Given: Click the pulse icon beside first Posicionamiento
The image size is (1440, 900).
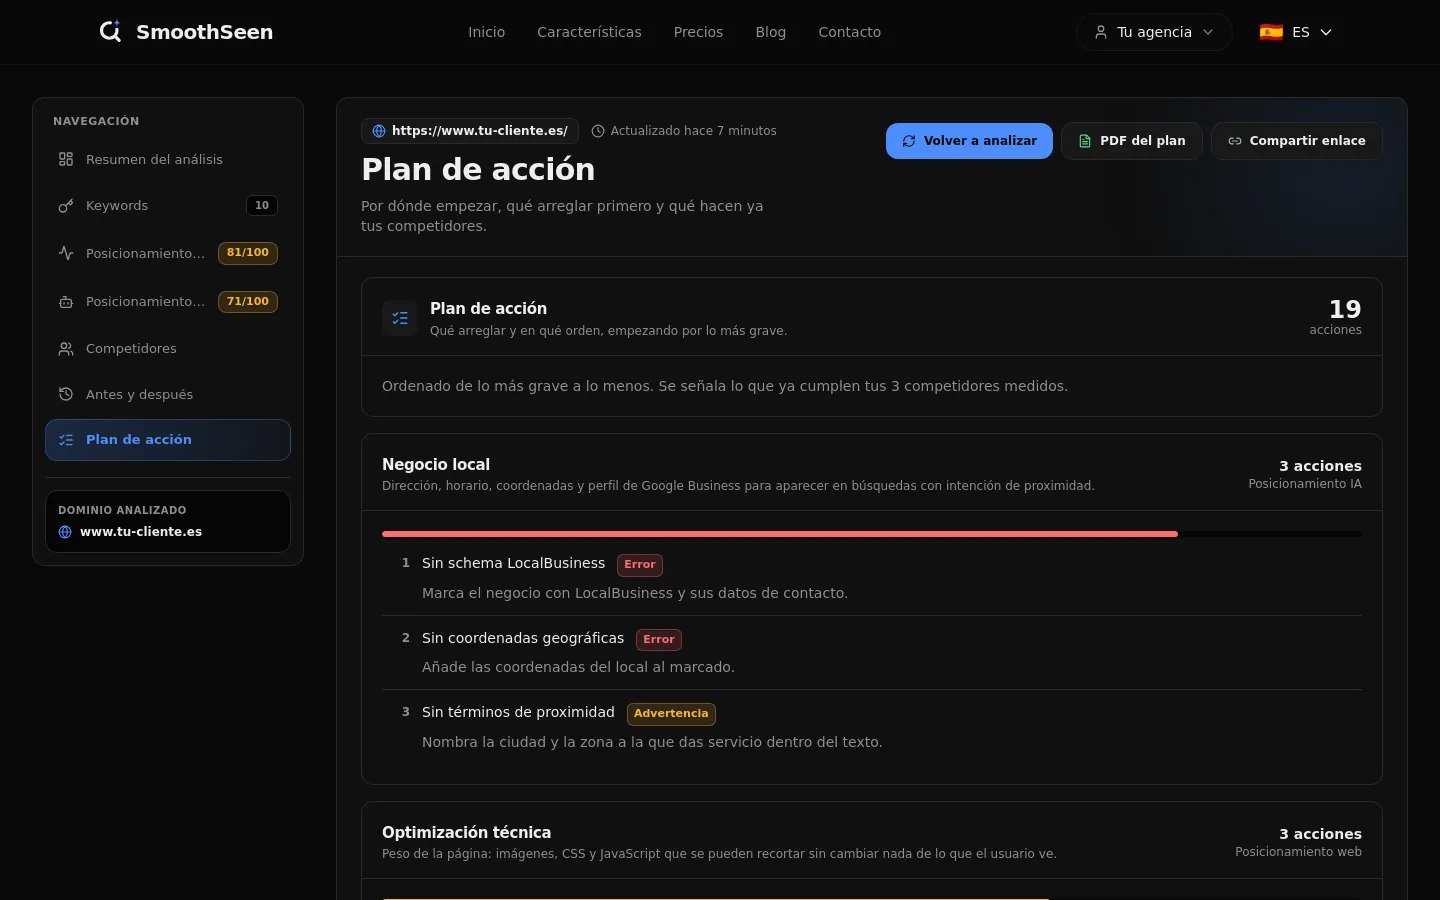Looking at the screenshot, I should pyautogui.click(x=66, y=253).
